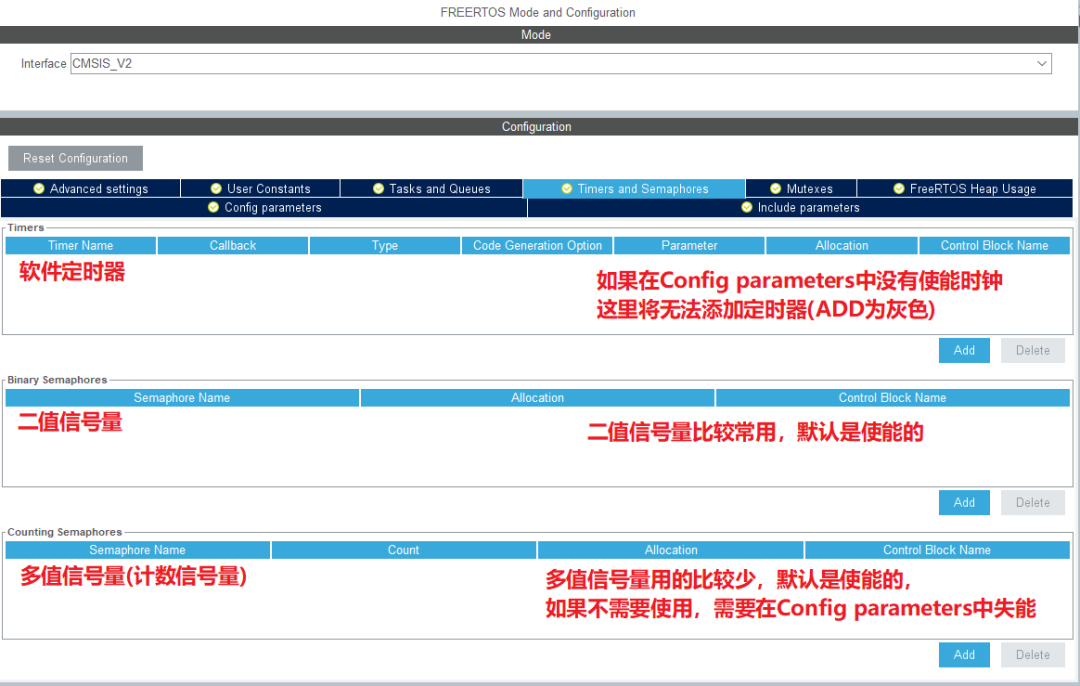1080x686 pixels.
Task: Click the Parameter column header
Action: 689,245
